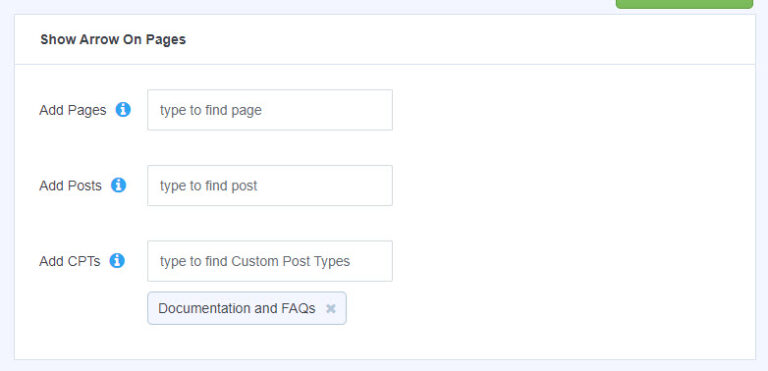Click the Add Posts label
768x371 pixels.
[71, 186]
